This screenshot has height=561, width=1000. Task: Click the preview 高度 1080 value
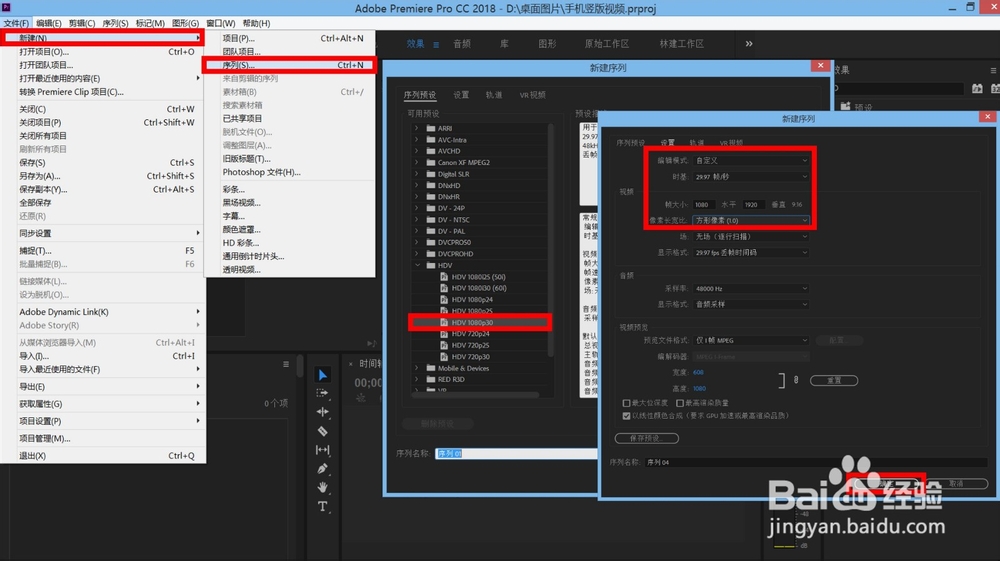700,388
